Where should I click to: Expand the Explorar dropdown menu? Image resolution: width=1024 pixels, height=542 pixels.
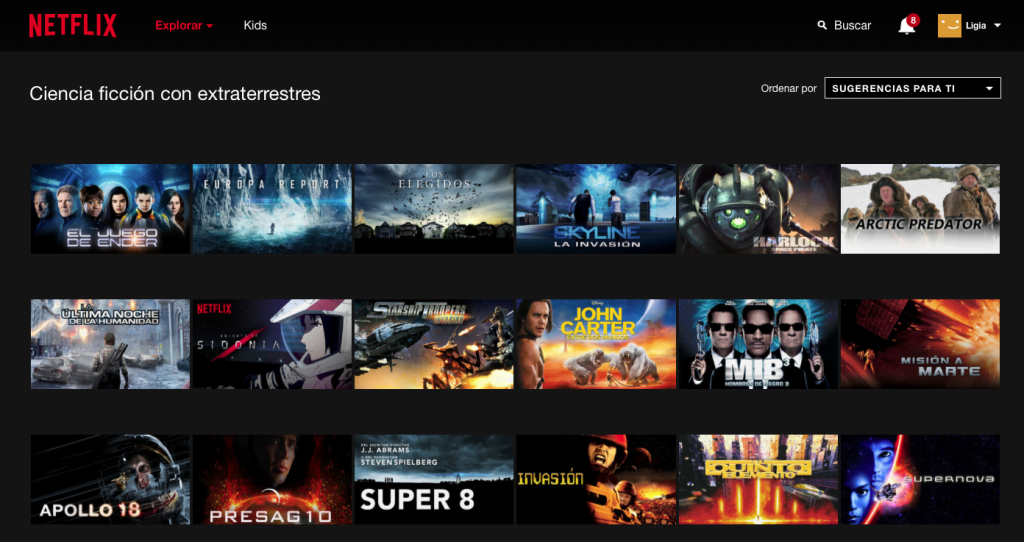(184, 25)
